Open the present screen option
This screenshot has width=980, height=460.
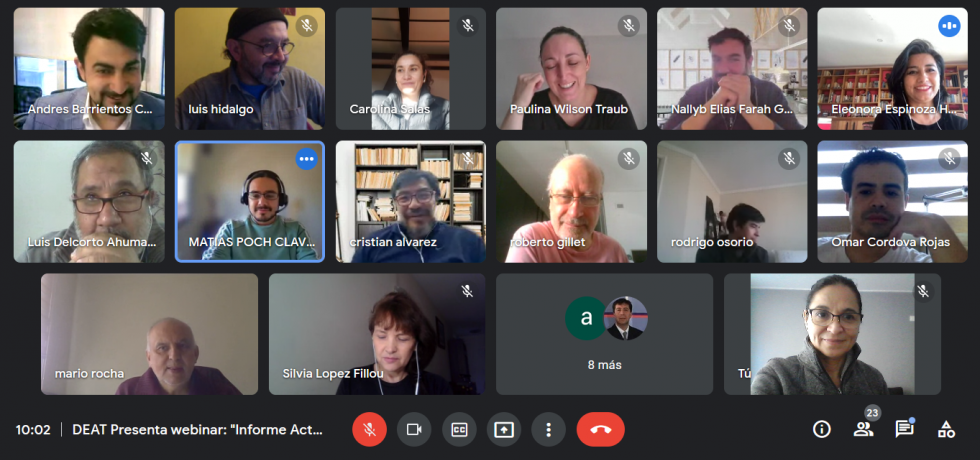click(x=504, y=429)
